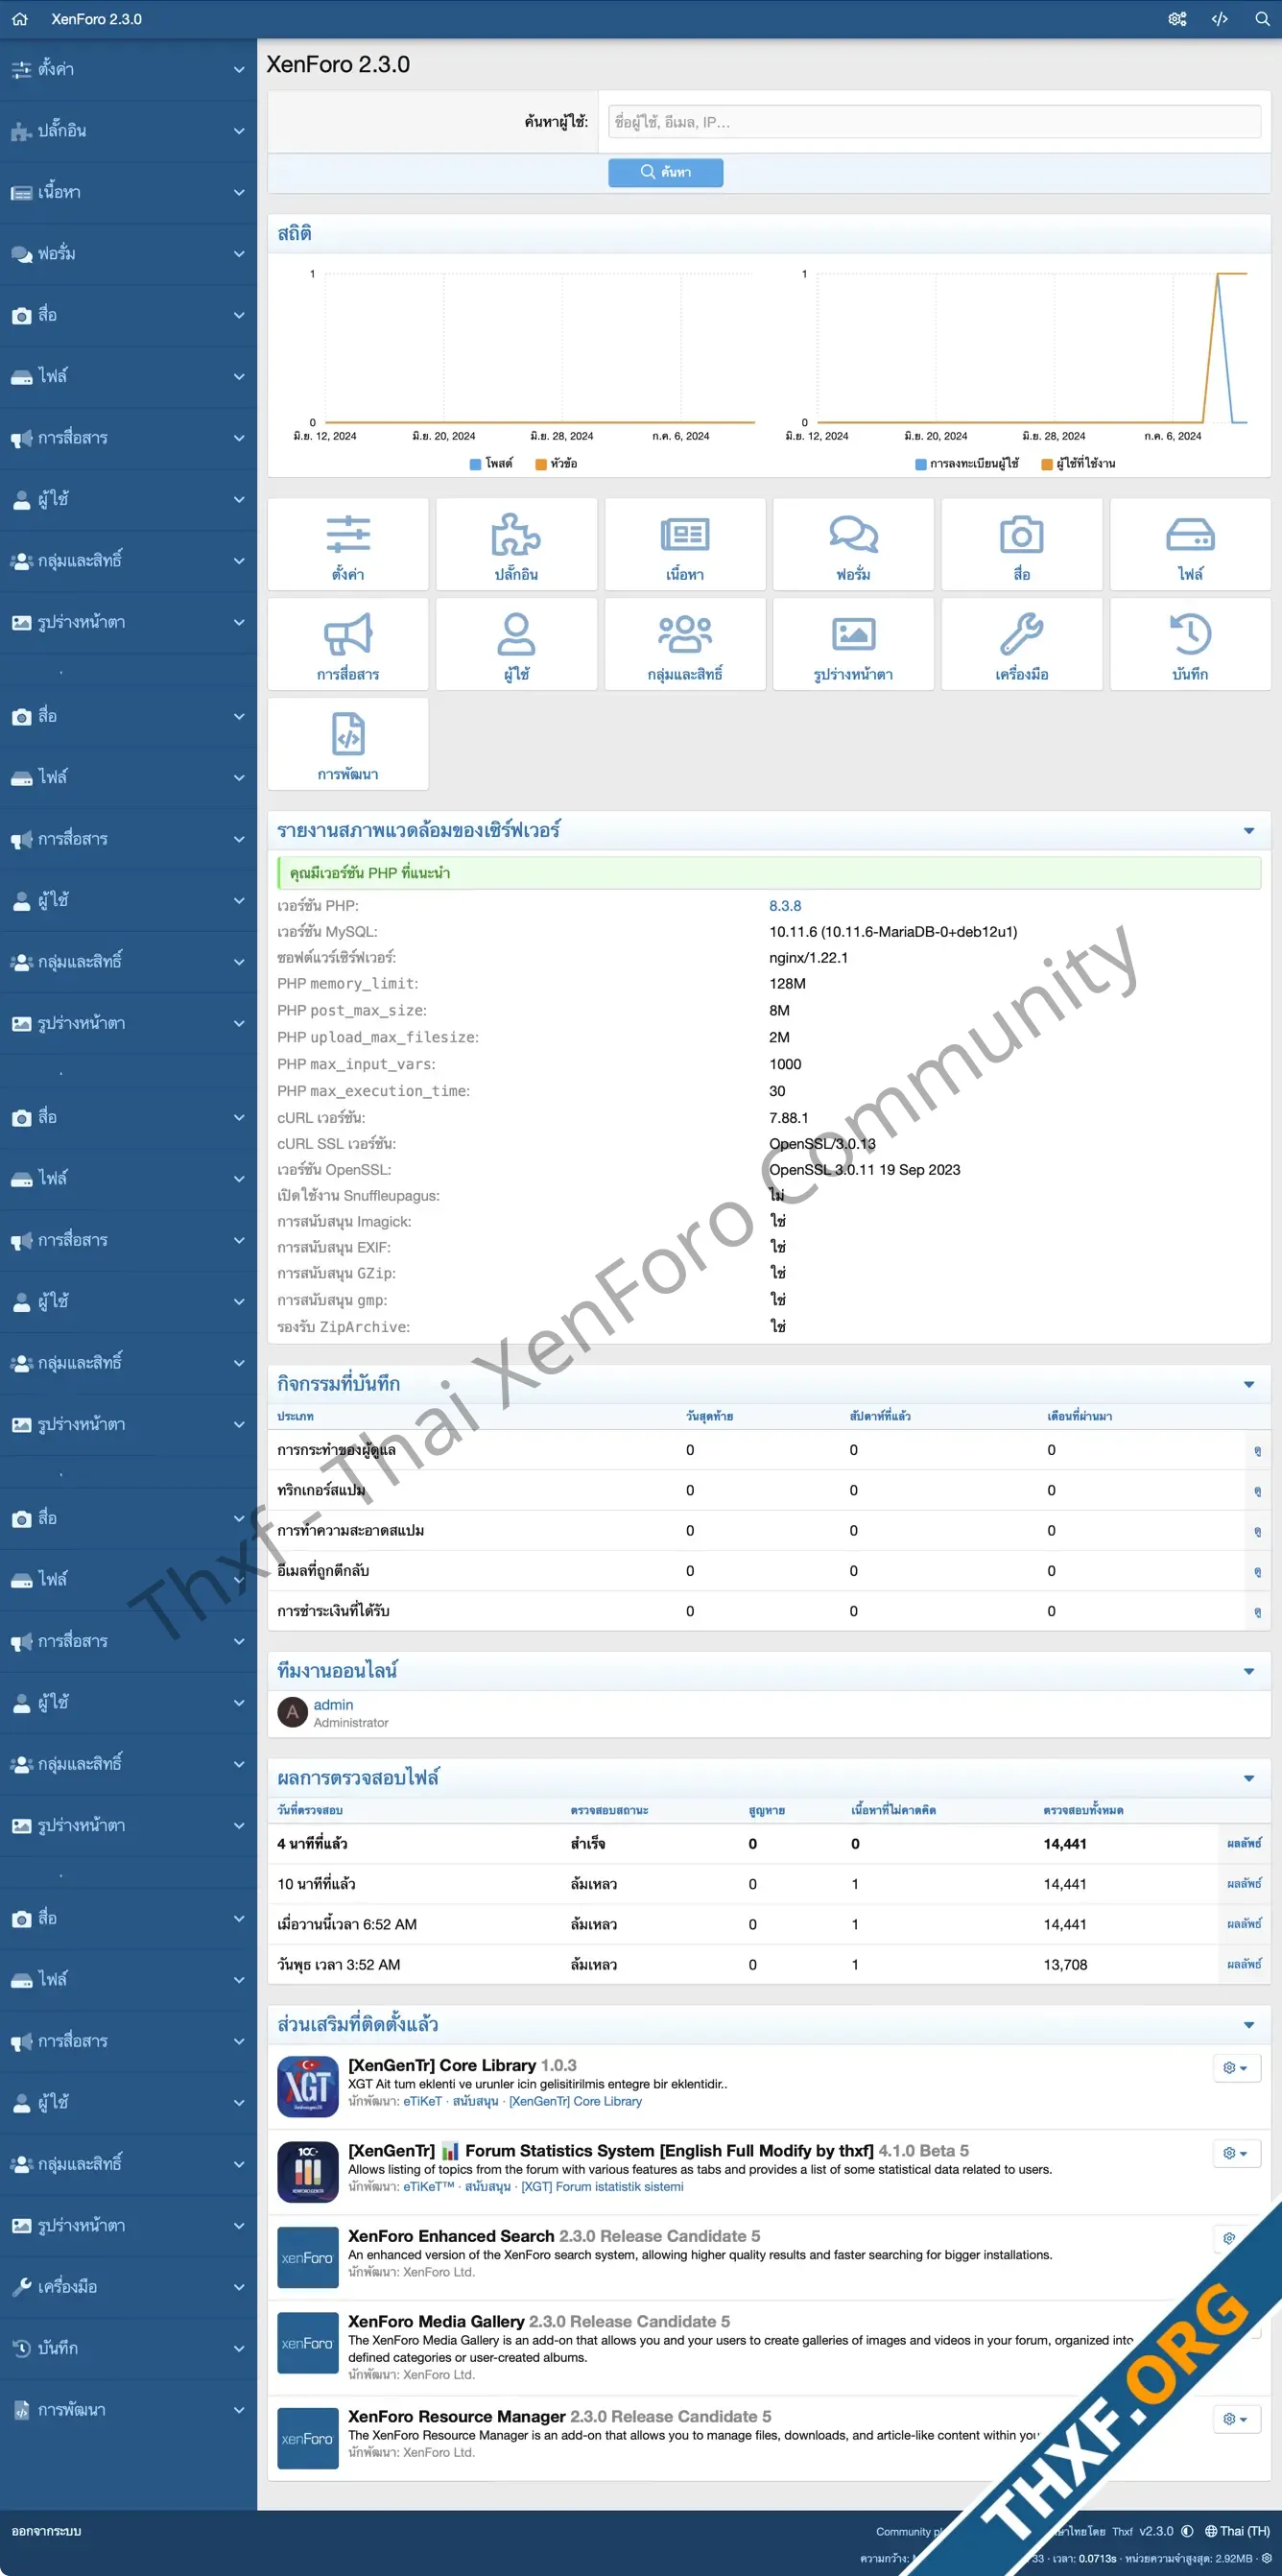Screen dimensions: 1282x2576
Task: Click the admin user avatar
Action: [x=292, y=1712]
